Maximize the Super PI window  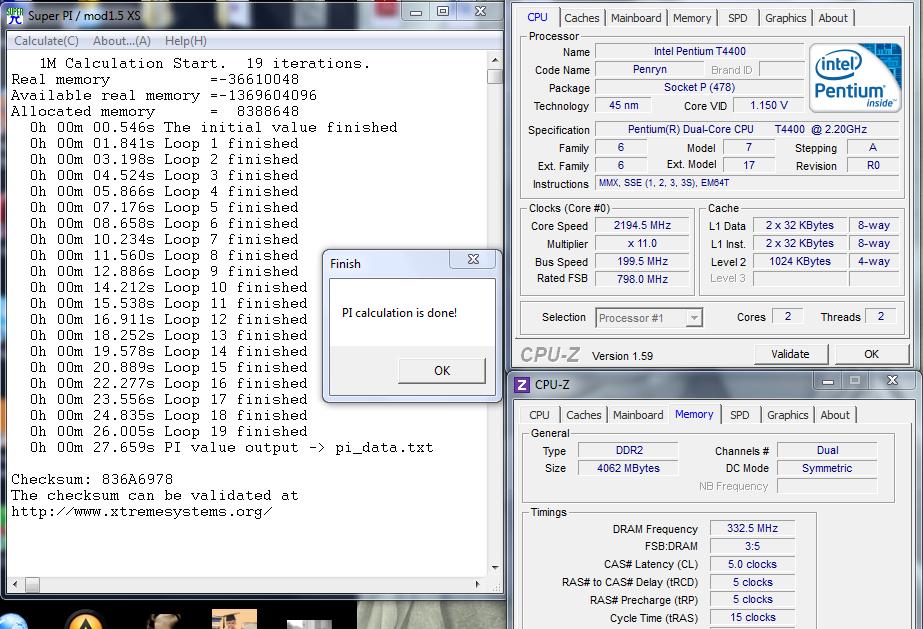(x=443, y=12)
